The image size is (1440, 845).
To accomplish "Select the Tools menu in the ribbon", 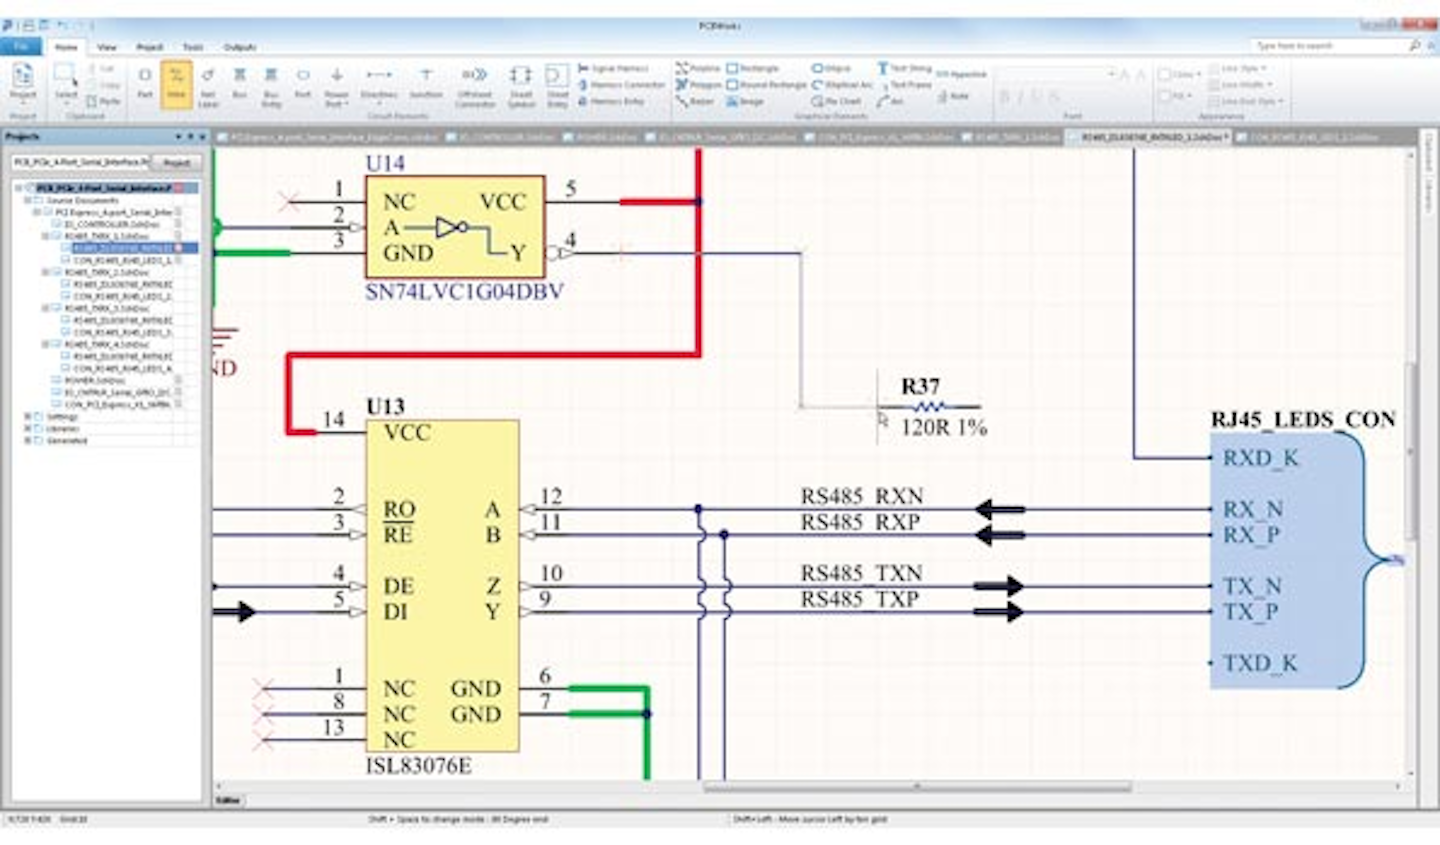I will [193, 46].
